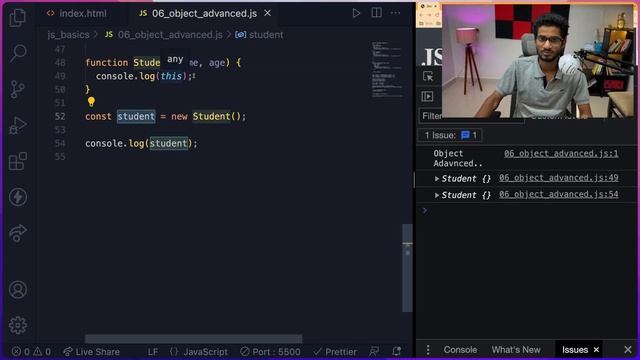Screen dimensions: 640x360
Task: Open the Manage gear icon
Action: pyautogui.click(x=18, y=325)
